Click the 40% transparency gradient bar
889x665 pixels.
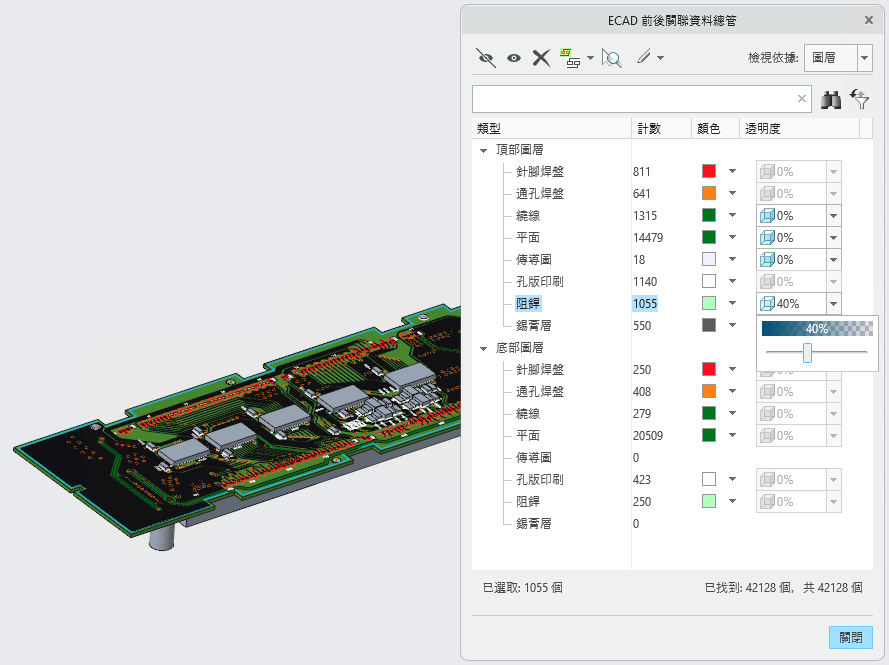click(817, 328)
